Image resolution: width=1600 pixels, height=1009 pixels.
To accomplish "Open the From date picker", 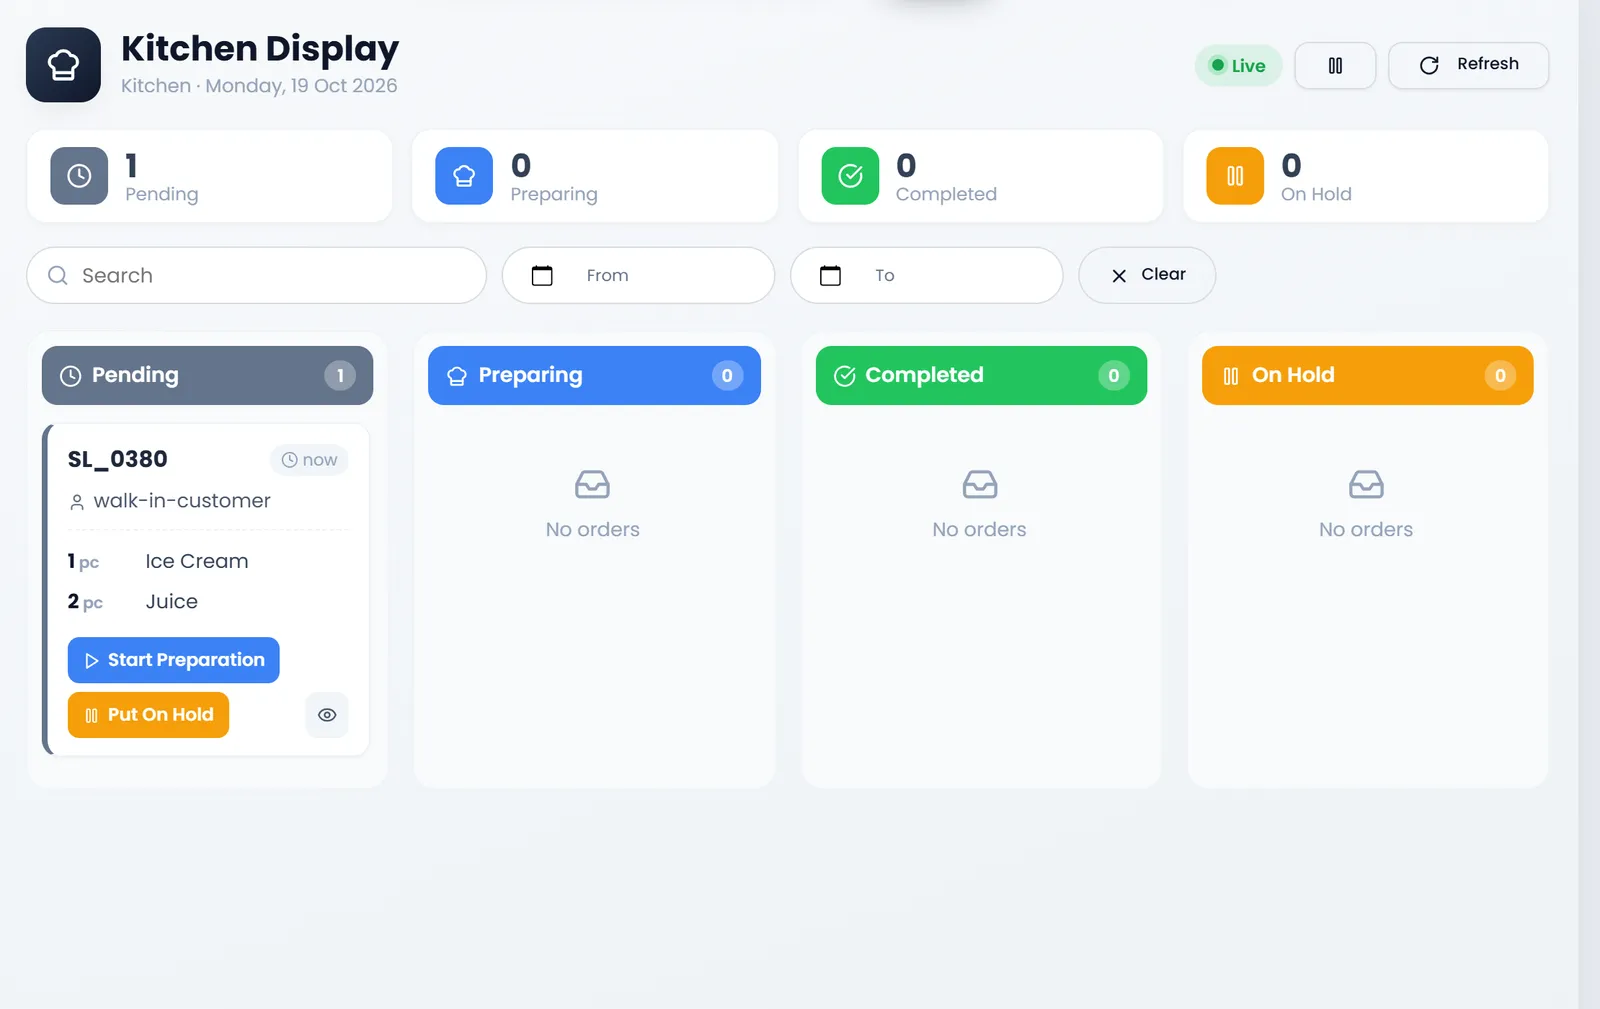I will click(x=638, y=275).
